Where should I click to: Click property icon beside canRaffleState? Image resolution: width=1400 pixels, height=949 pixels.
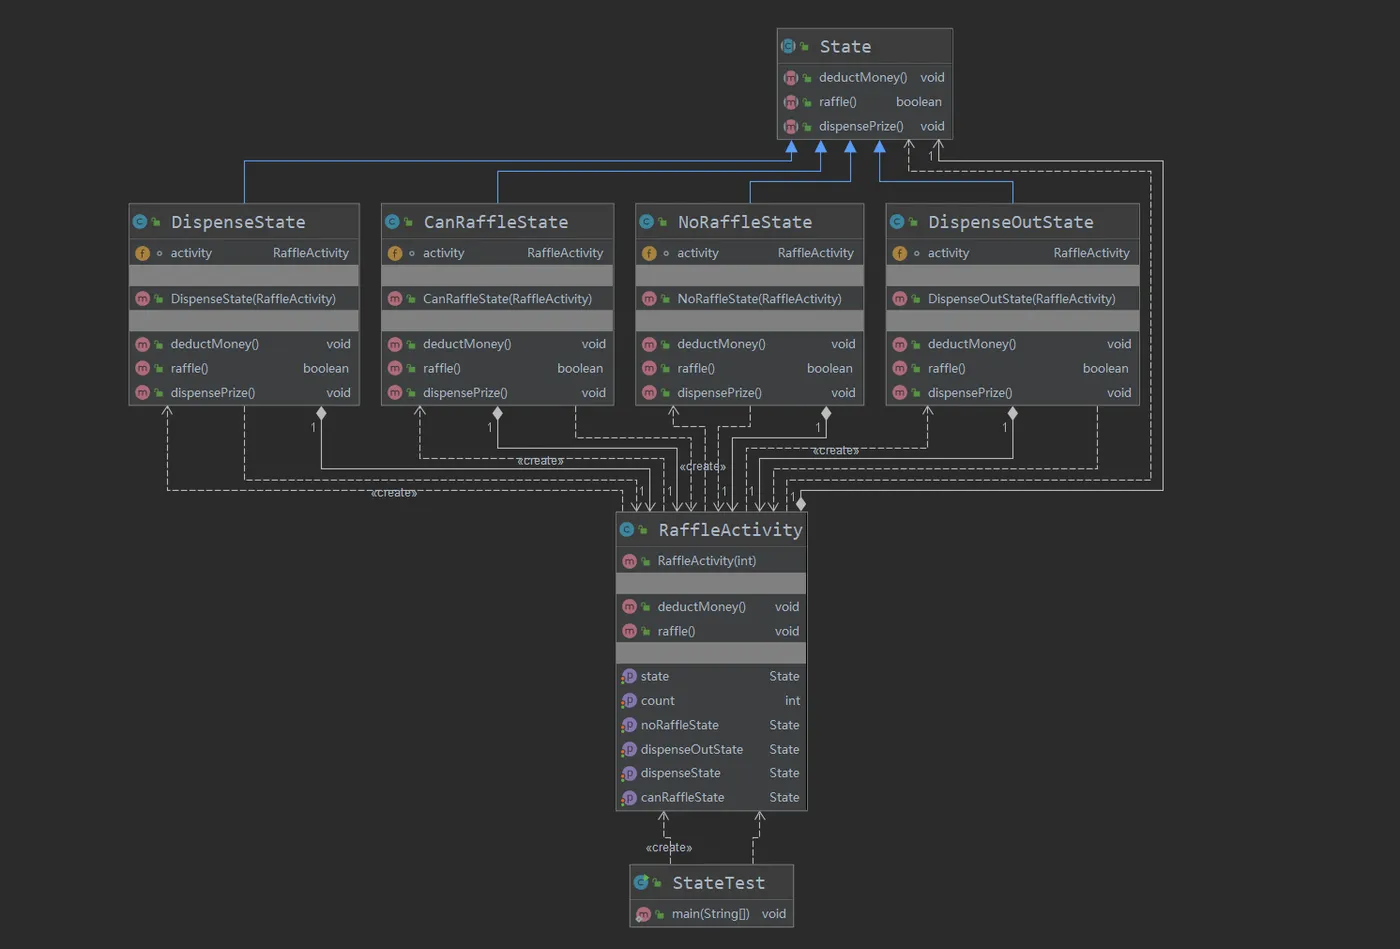(629, 798)
